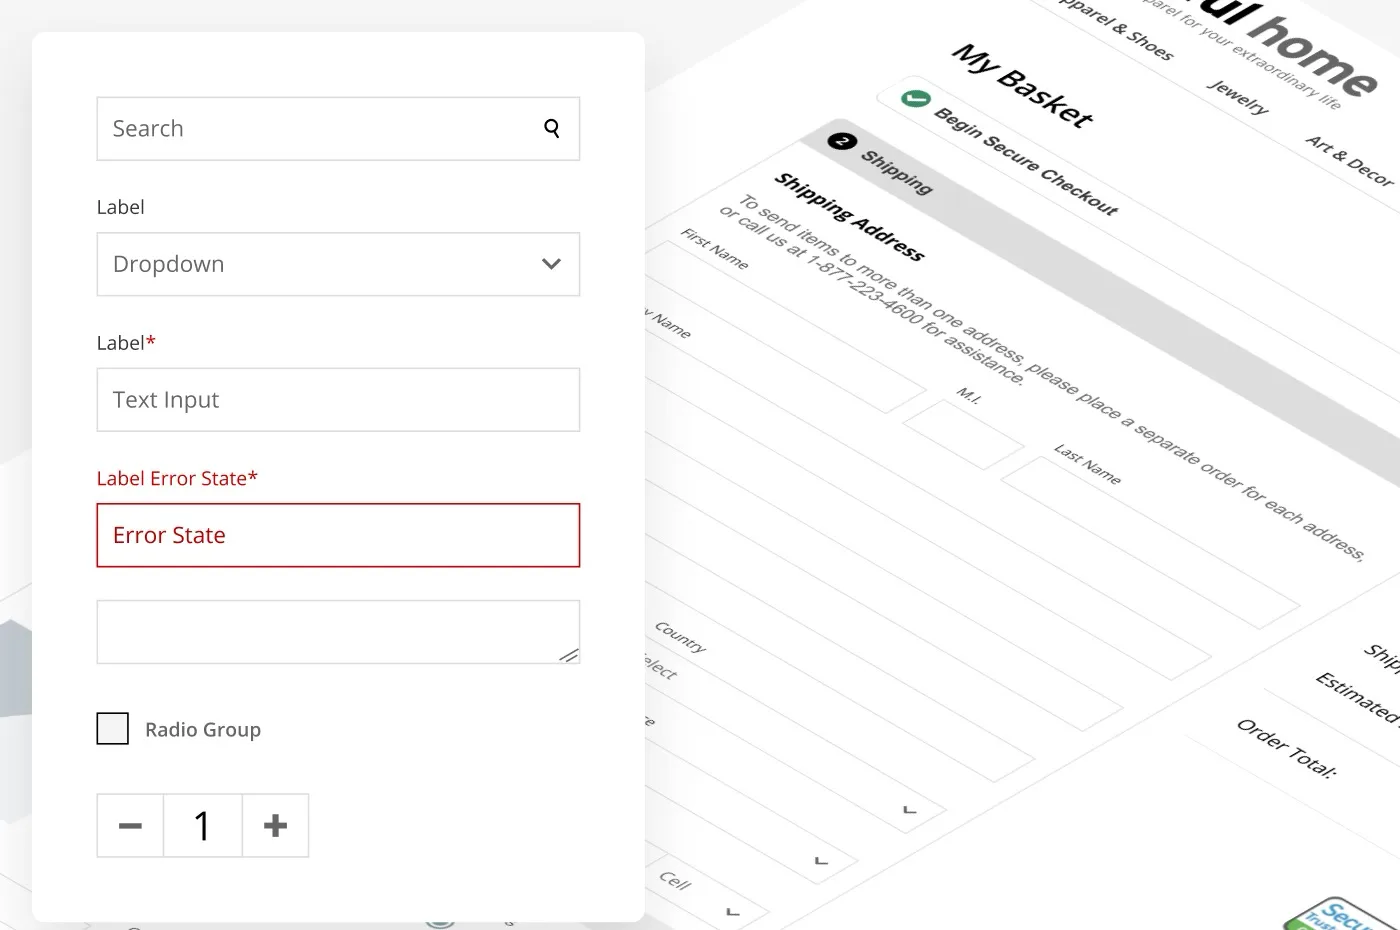The image size is (1400, 930).
Task: Click the magnifying glass search icon
Action: 552,128
